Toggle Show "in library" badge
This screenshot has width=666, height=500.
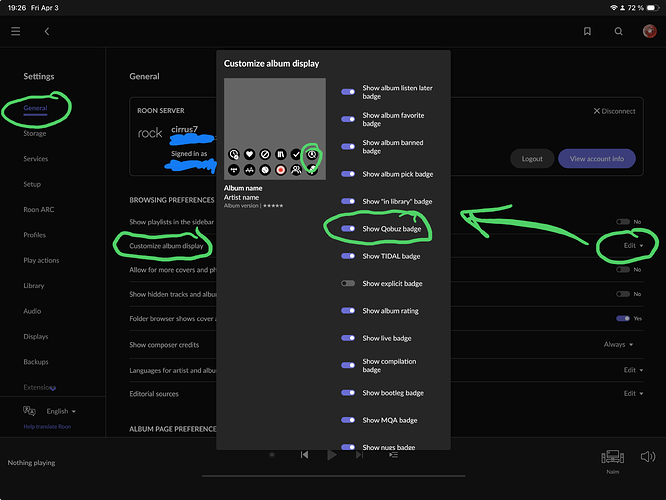coord(348,201)
